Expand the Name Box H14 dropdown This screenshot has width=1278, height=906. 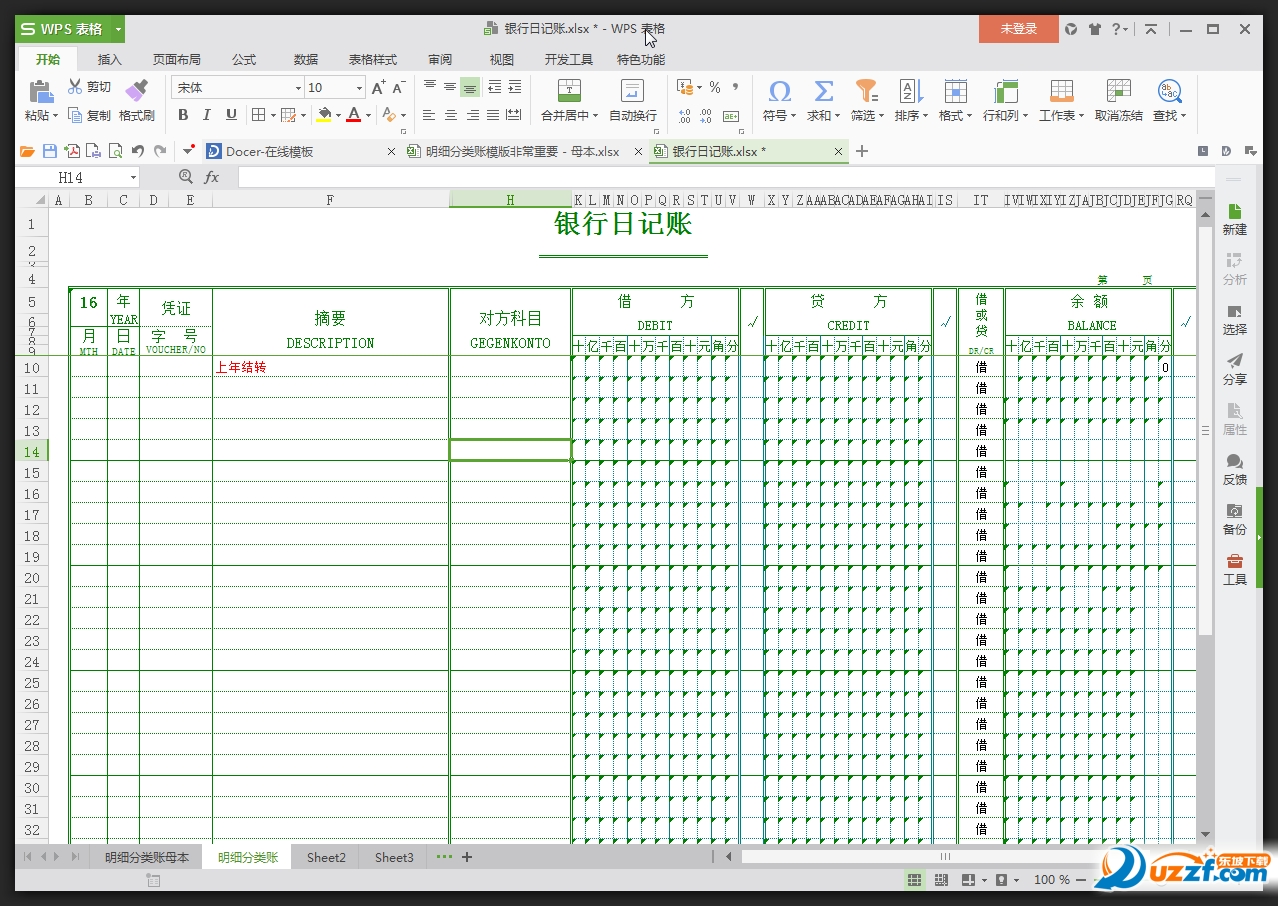tap(133, 178)
